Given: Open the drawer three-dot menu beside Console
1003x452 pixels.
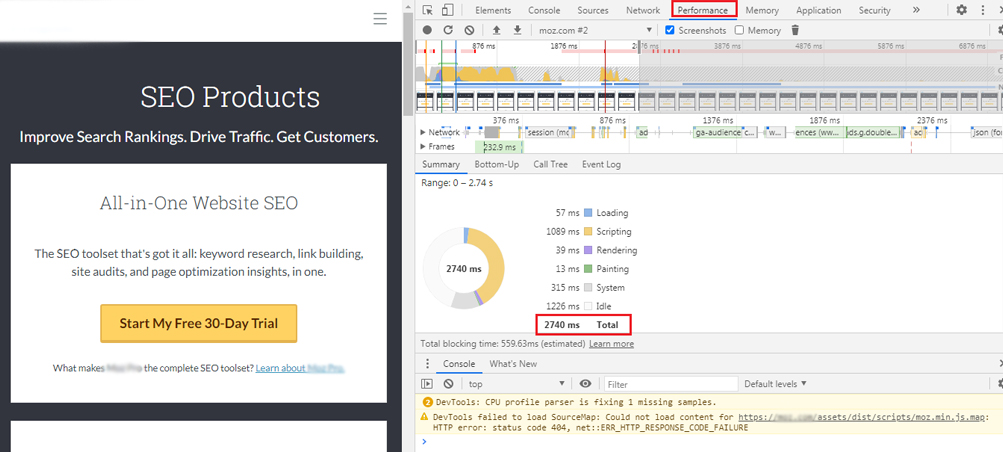Looking at the screenshot, I should click(x=428, y=364).
